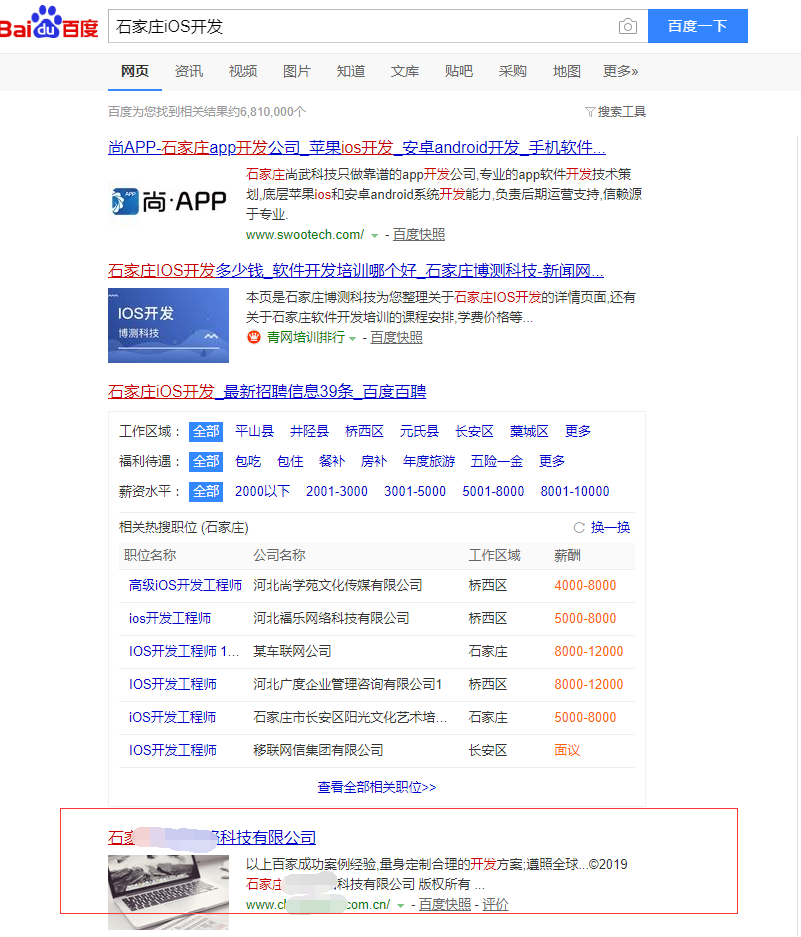Image resolution: width=801 pixels, height=937 pixels.
Task: Select 全部 in 薪资水平 filter
Action: (x=206, y=491)
